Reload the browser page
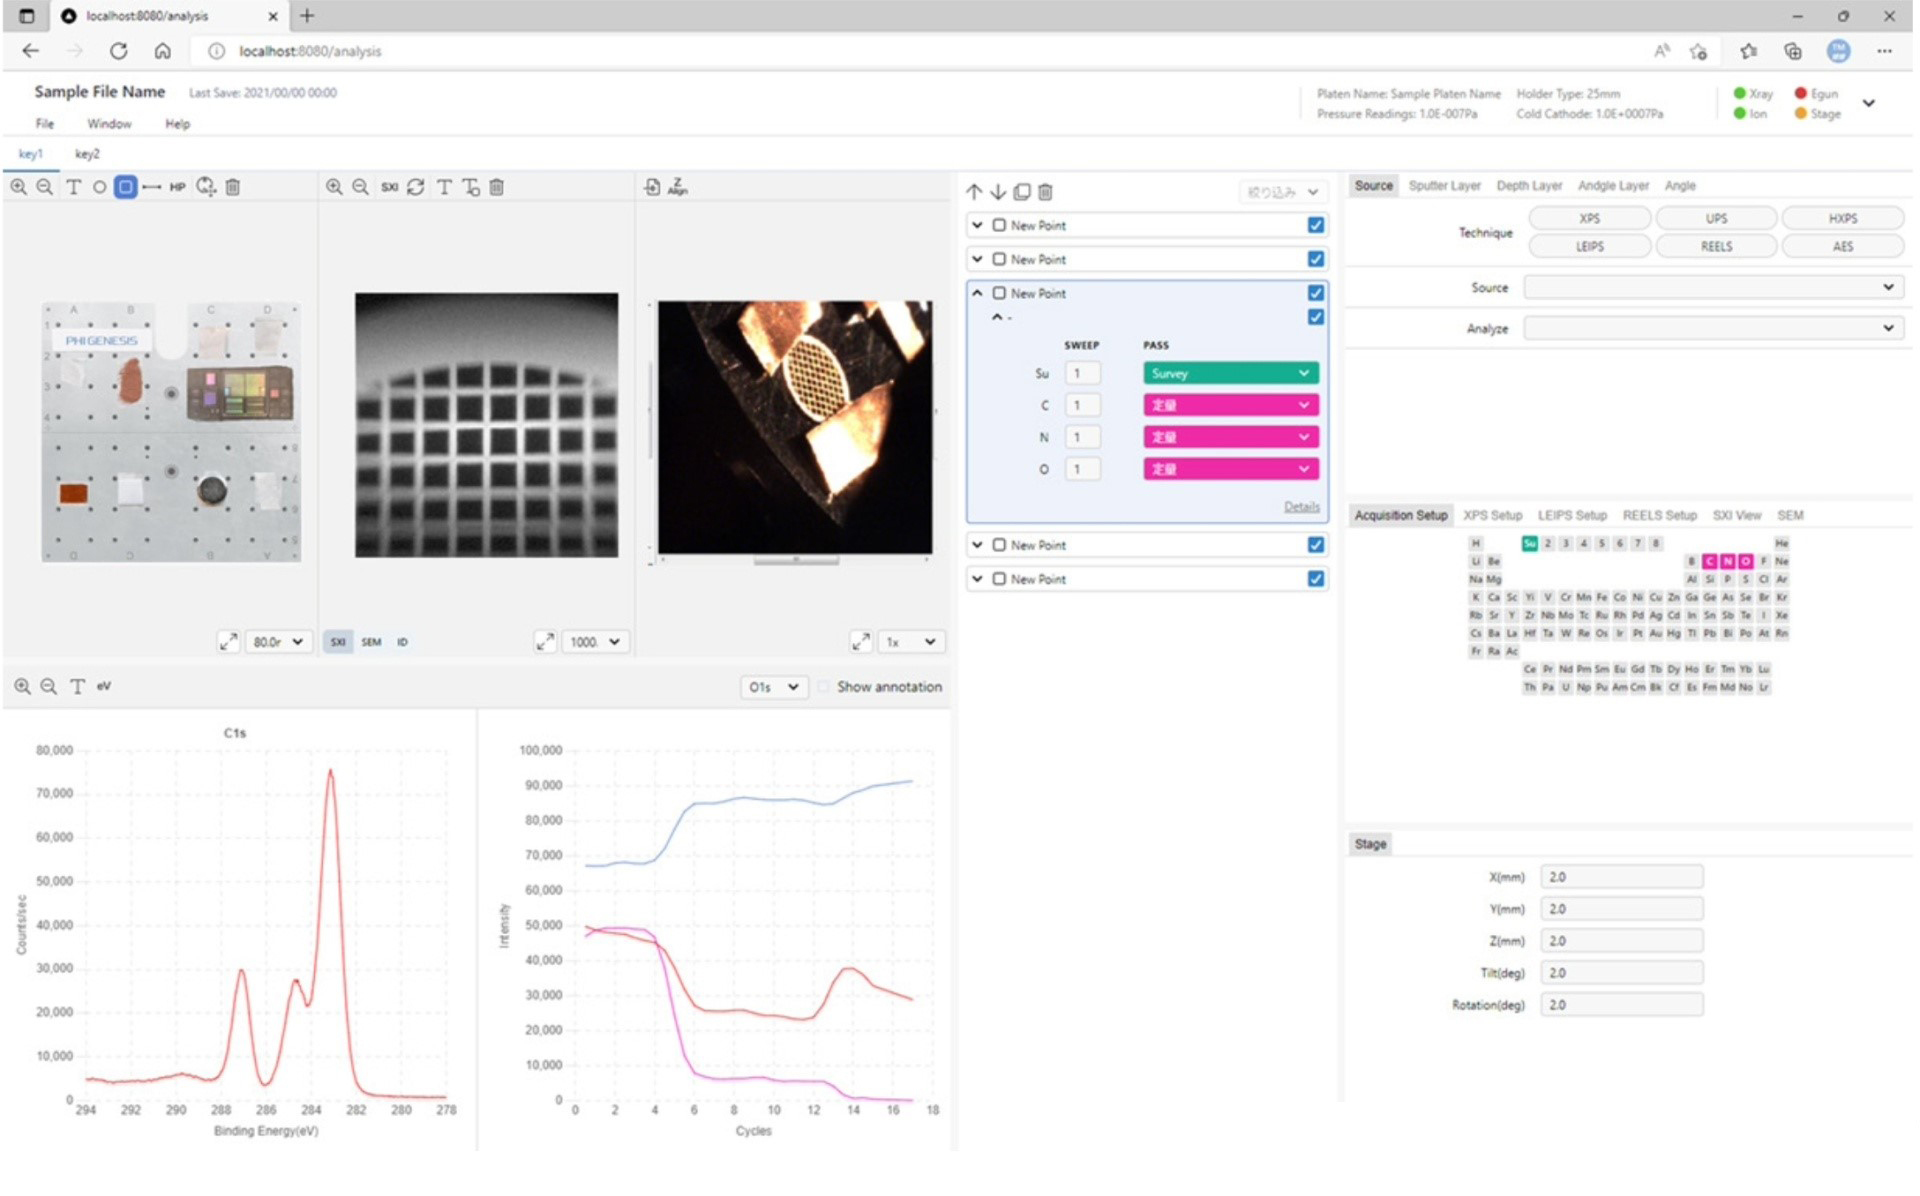 118,51
